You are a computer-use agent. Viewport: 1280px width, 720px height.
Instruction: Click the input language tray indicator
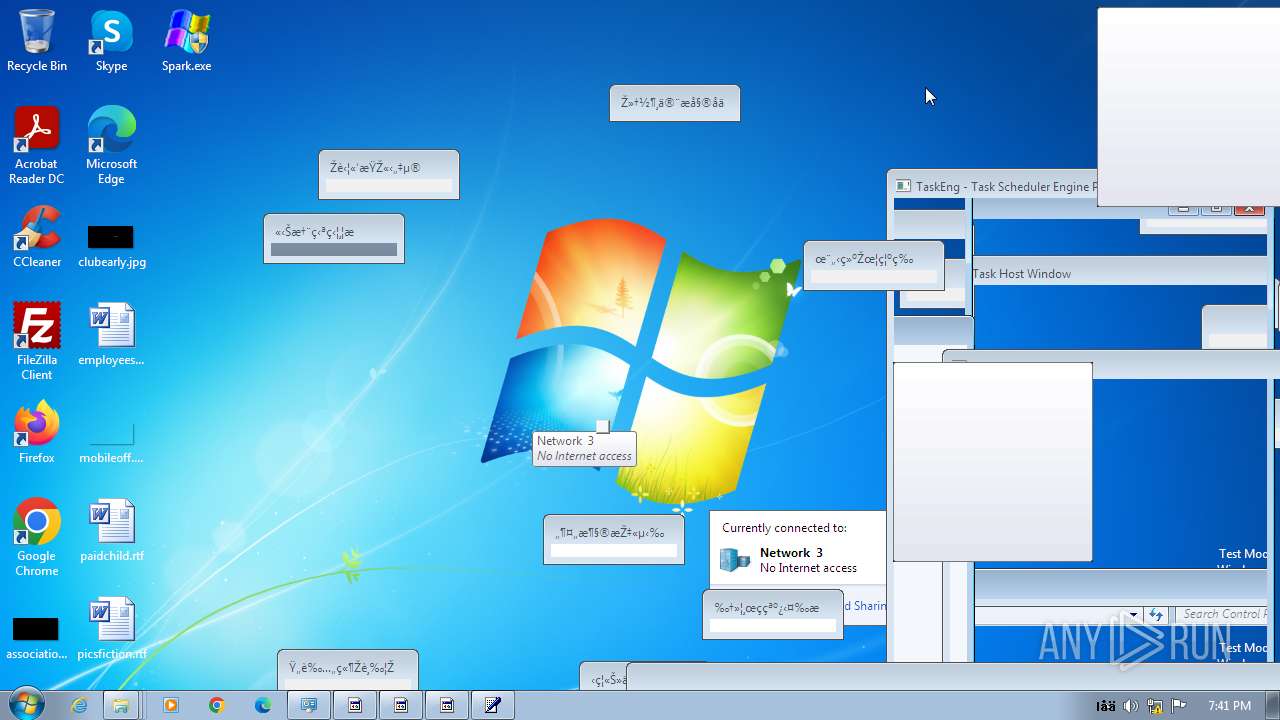(x=1105, y=706)
